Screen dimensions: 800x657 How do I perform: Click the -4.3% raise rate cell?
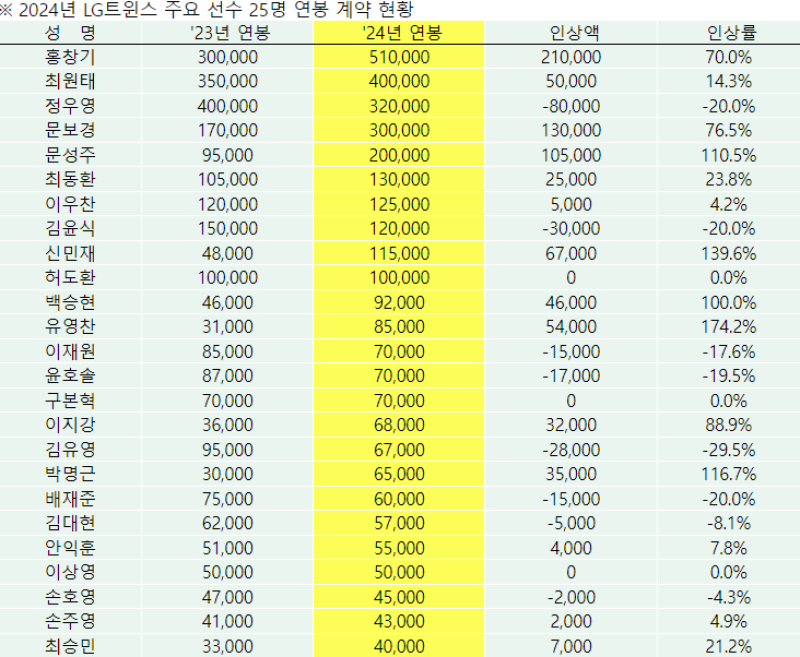pos(729,596)
